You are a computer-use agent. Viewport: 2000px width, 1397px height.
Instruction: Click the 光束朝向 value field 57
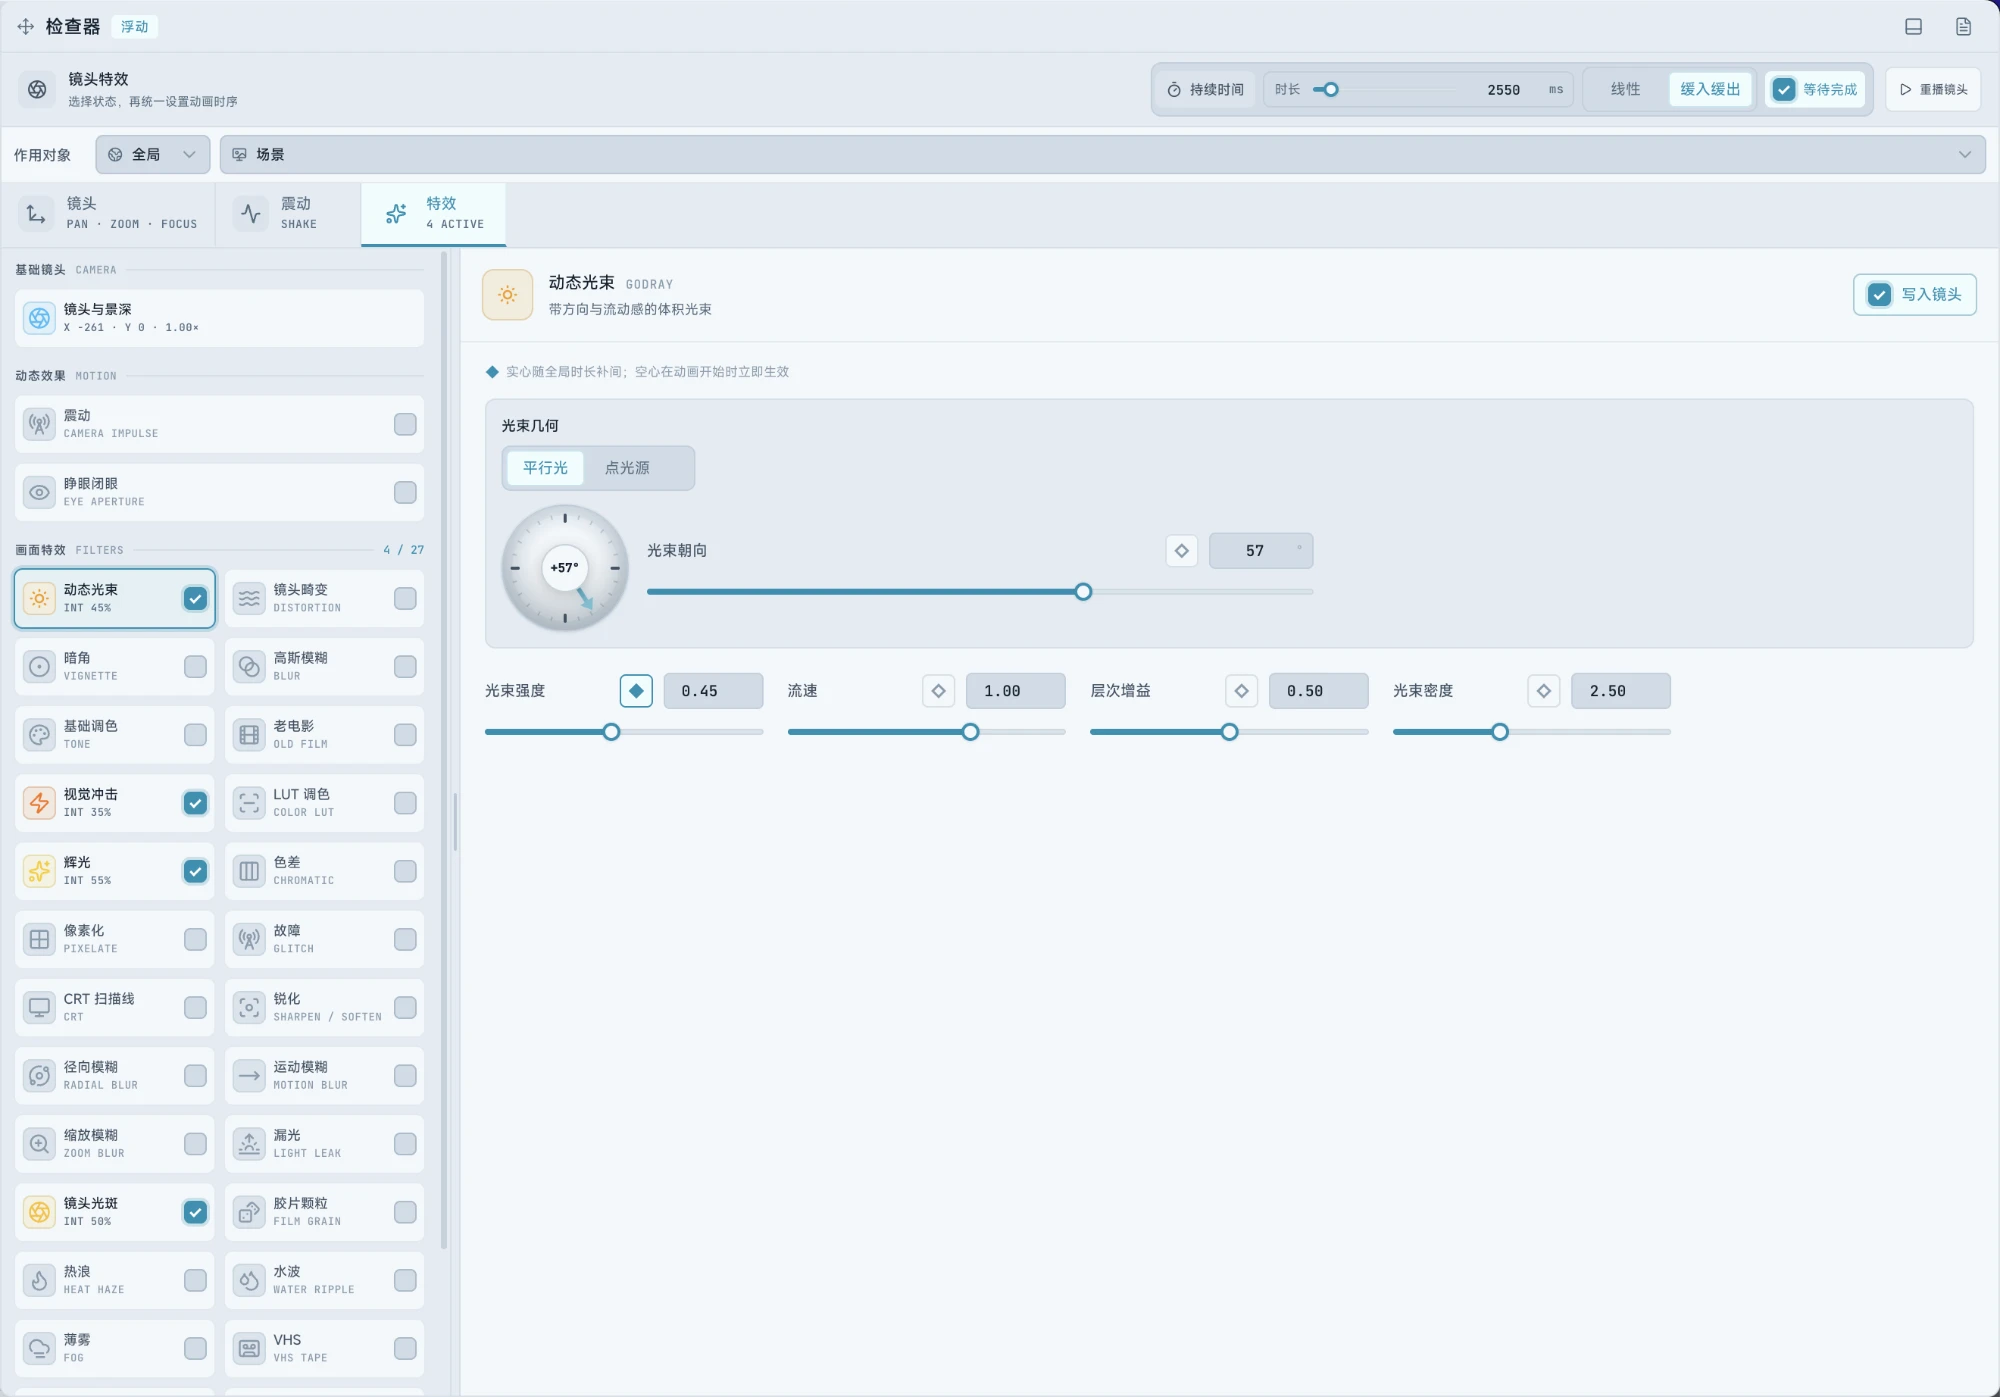(x=1260, y=551)
